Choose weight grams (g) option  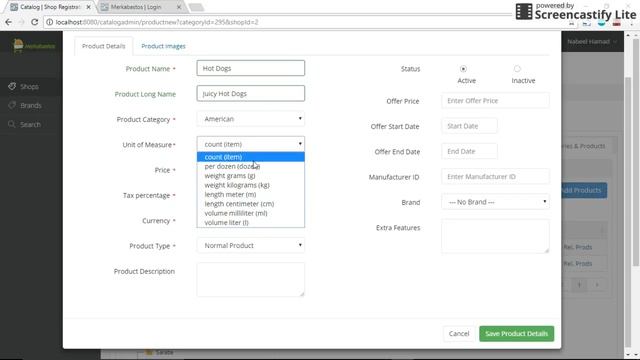(x=251, y=176)
